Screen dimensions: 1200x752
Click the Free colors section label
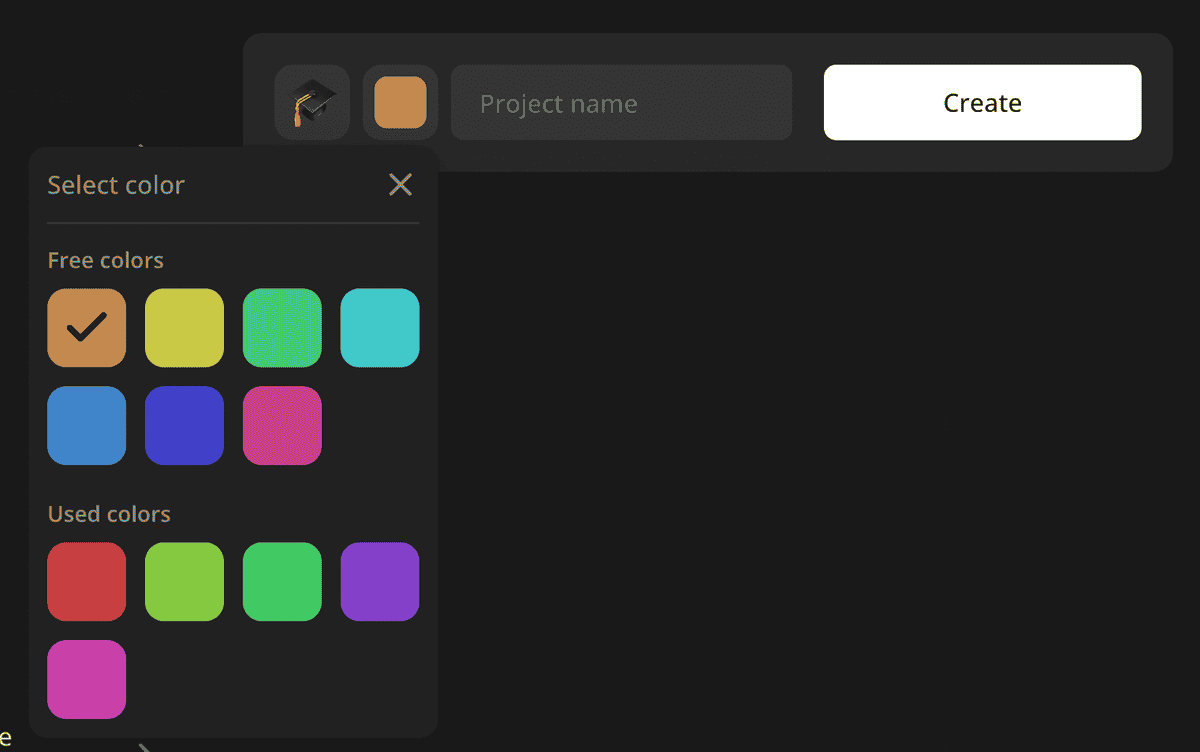(x=105, y=259)
